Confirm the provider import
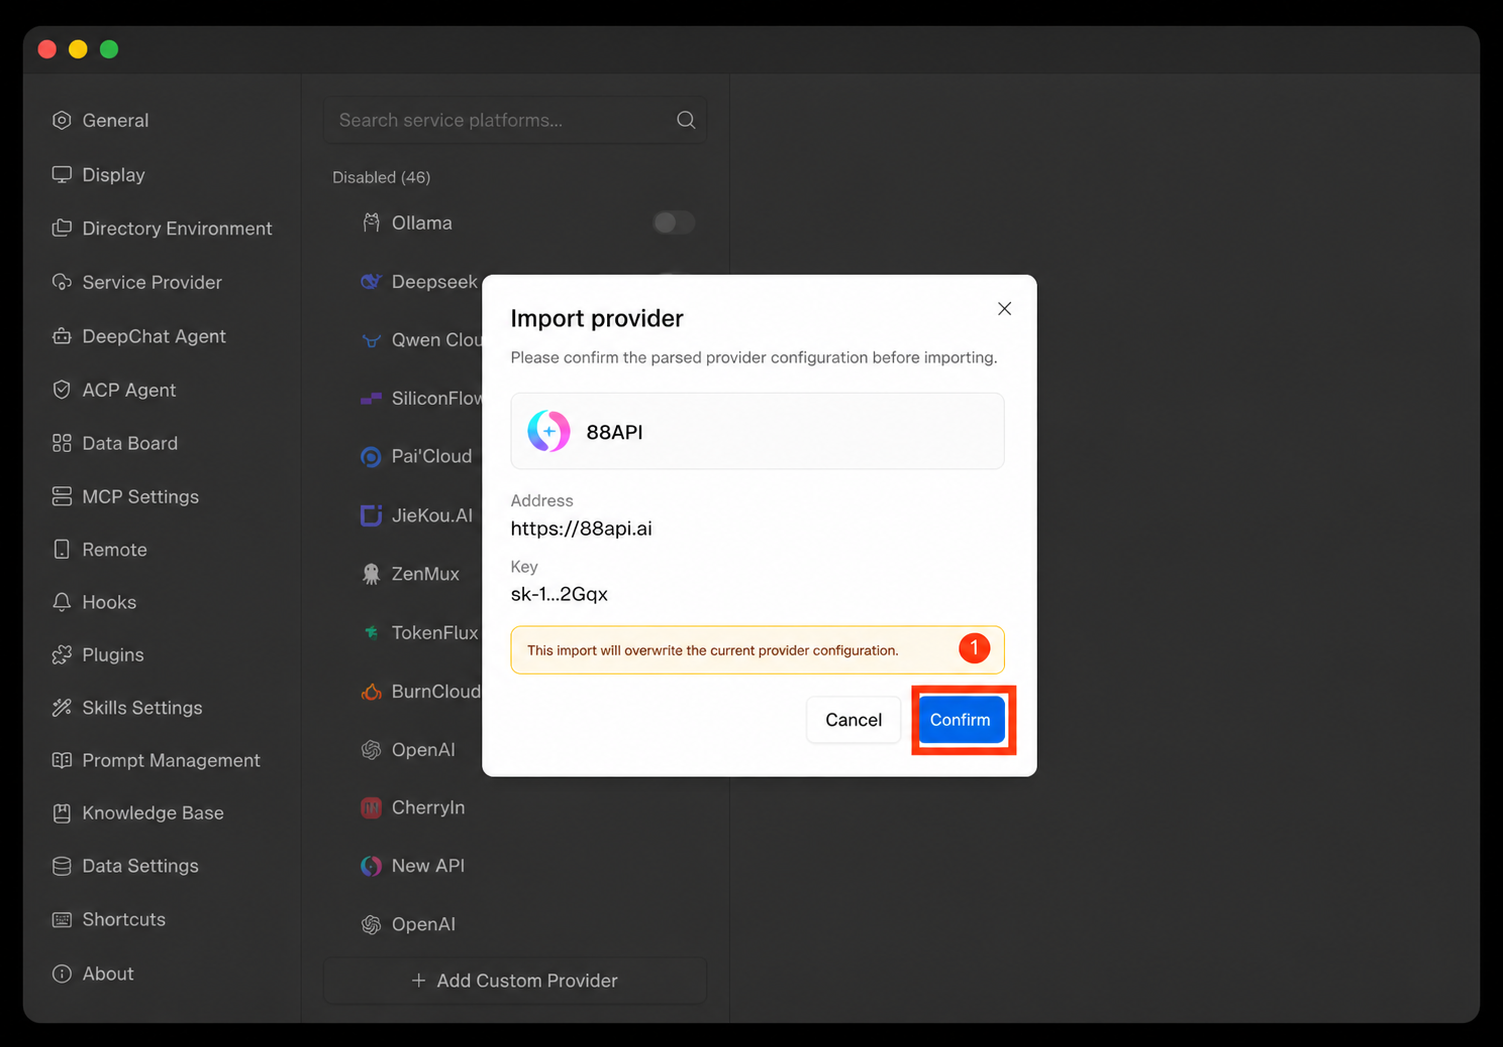This screenshot has height=1047, width=1503. (x=960, y=720)
